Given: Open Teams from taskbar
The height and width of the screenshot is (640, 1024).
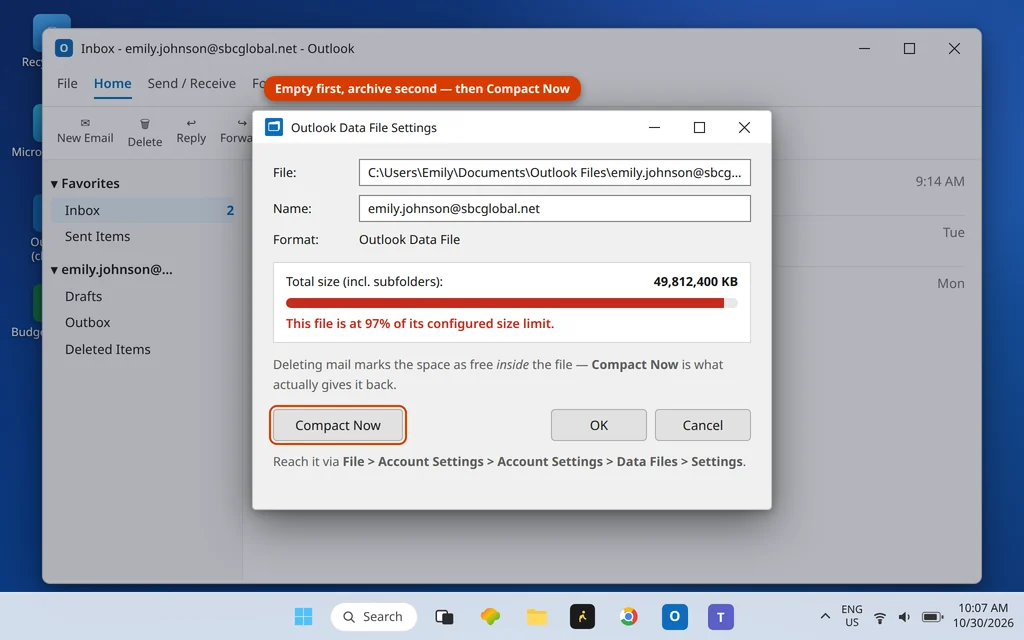Looking at the screenshot, I should pyautogui.click(x=720, y=616).
